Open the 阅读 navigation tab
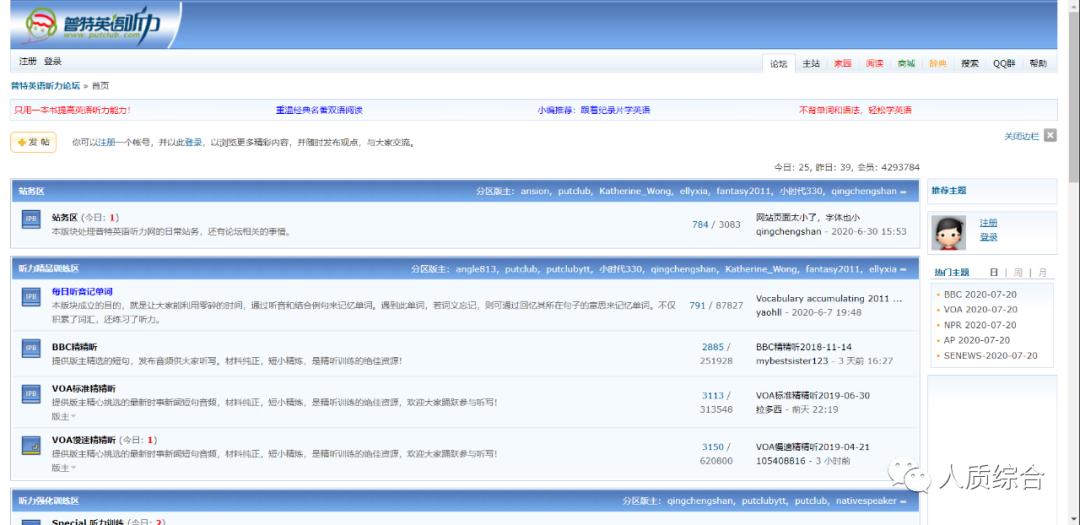The height and width of the screenshot is (525, 1080). click(875, 63)
